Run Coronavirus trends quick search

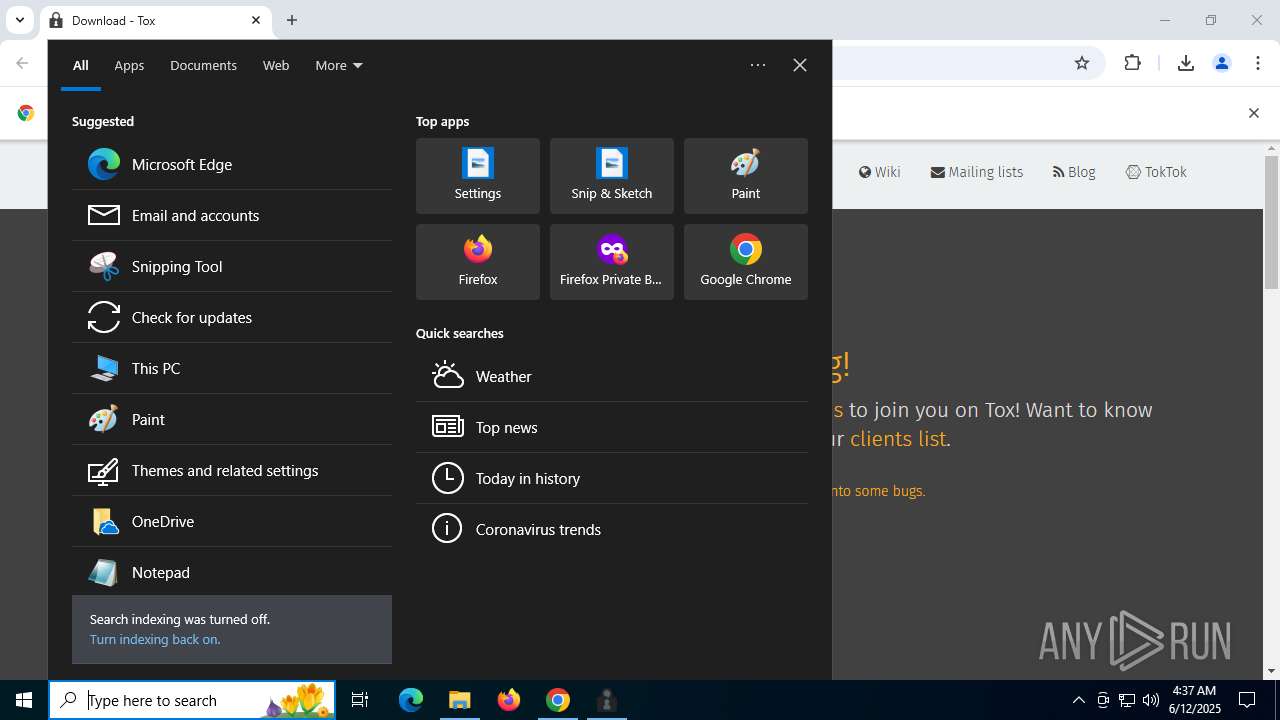pos(612,529)
